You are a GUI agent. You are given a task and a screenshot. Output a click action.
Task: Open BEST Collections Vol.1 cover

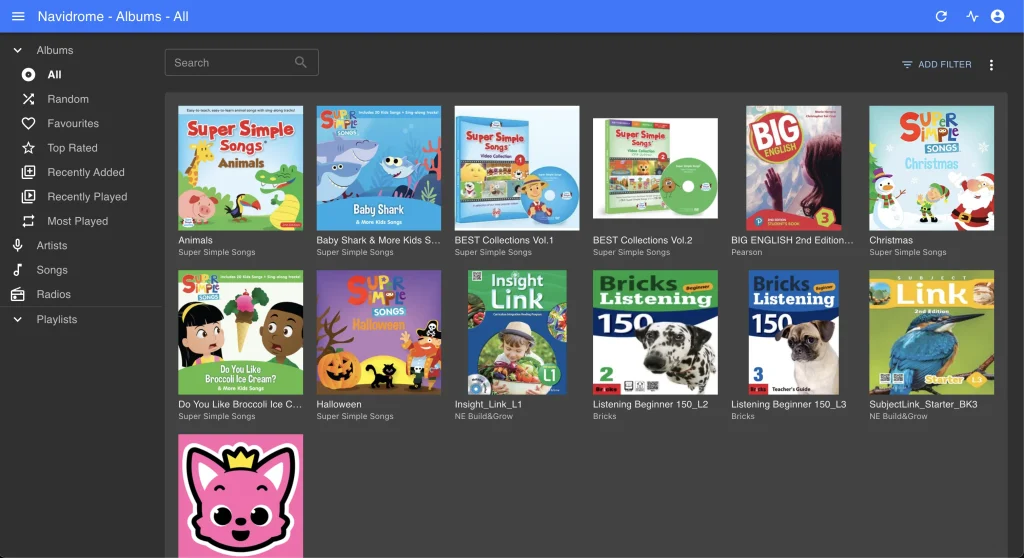point(517,168)
